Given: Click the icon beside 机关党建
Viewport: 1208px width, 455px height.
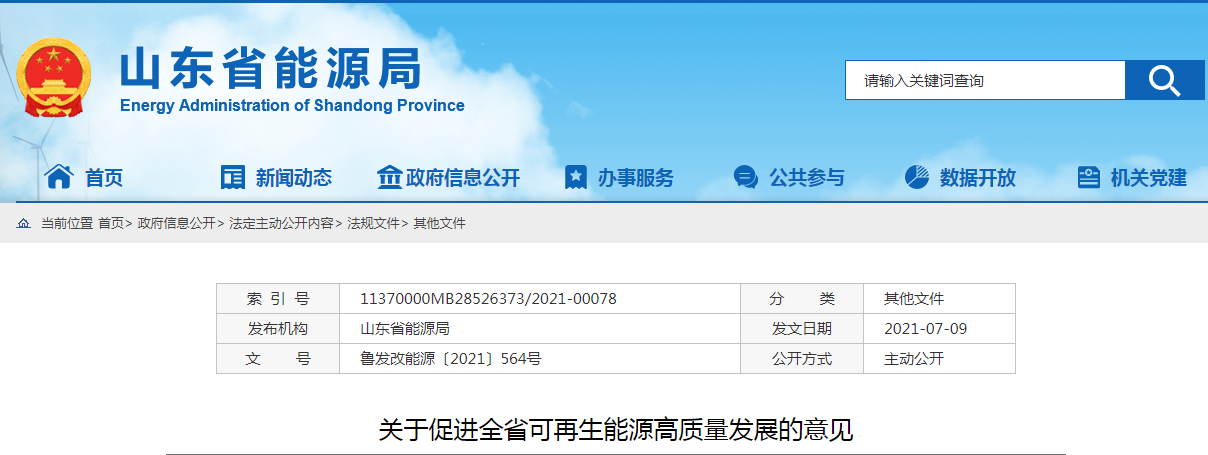Looking at the screenshot, I should 1088,177.
